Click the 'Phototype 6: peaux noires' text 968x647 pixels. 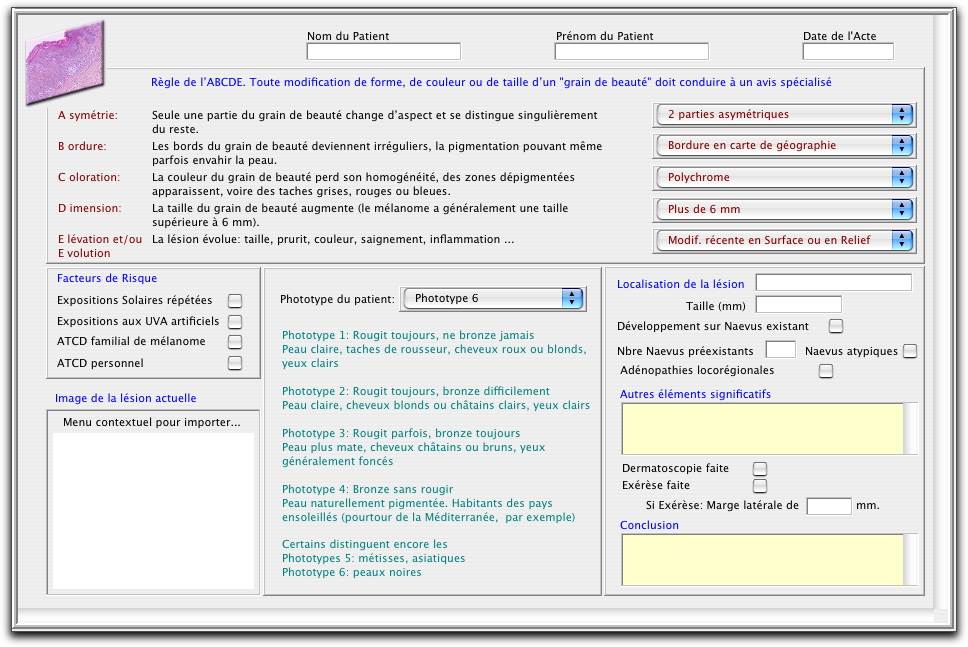click(x=351, y=572)
